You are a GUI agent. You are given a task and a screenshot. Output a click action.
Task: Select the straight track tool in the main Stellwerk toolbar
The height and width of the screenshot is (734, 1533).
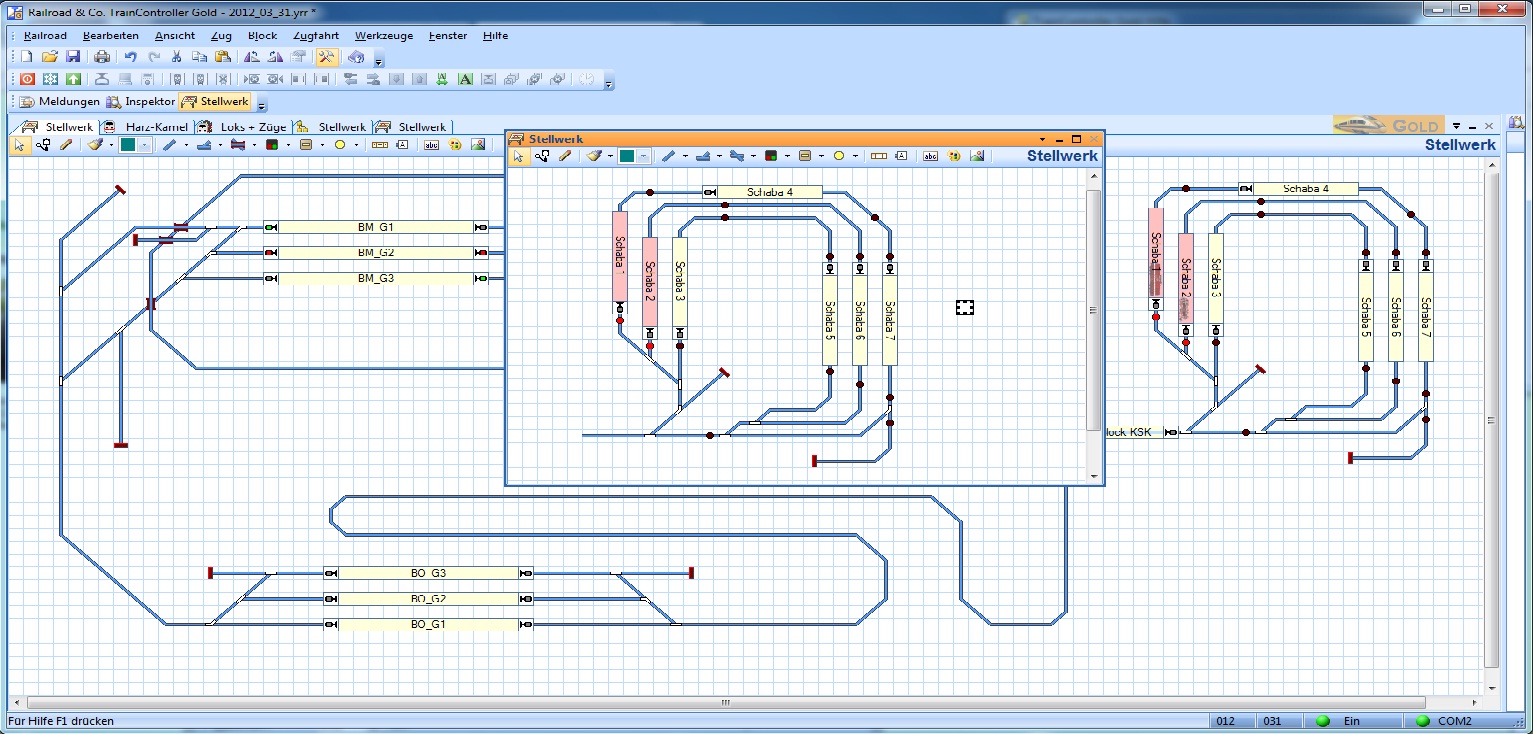click(x=169, y=145)
